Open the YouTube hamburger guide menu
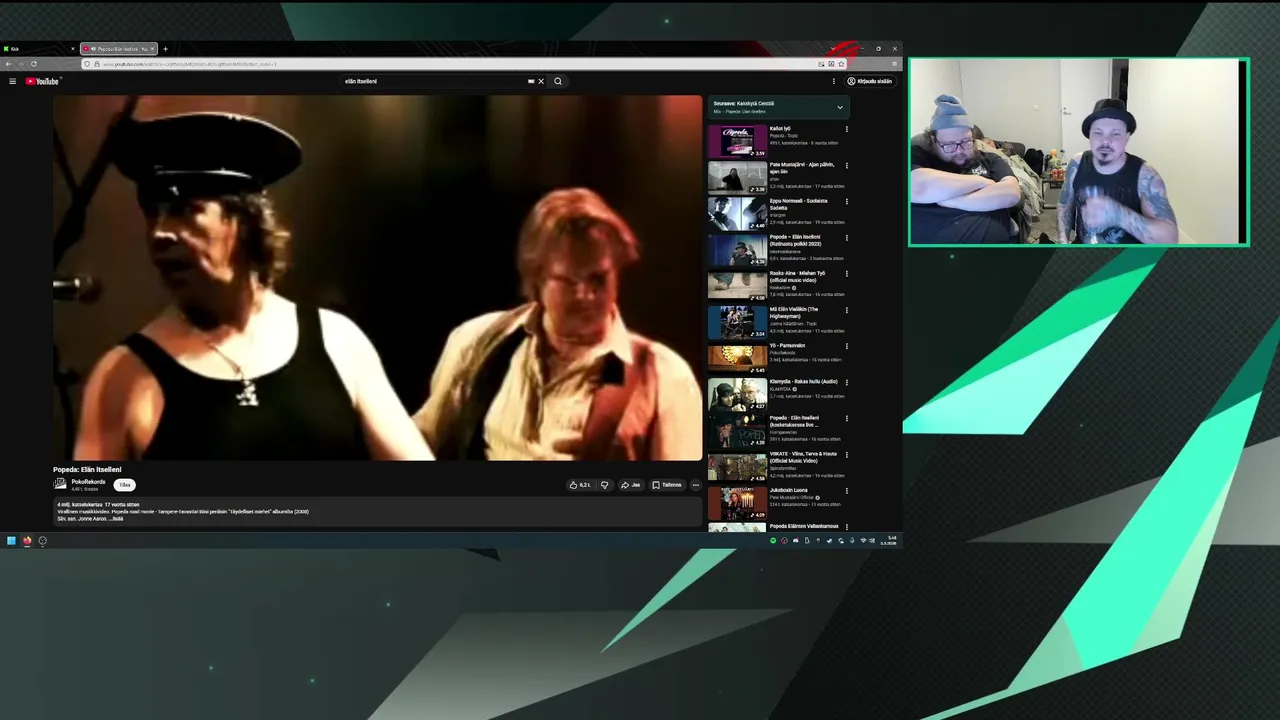Viewport: 1280px width, 720px height. coord(12,81)
